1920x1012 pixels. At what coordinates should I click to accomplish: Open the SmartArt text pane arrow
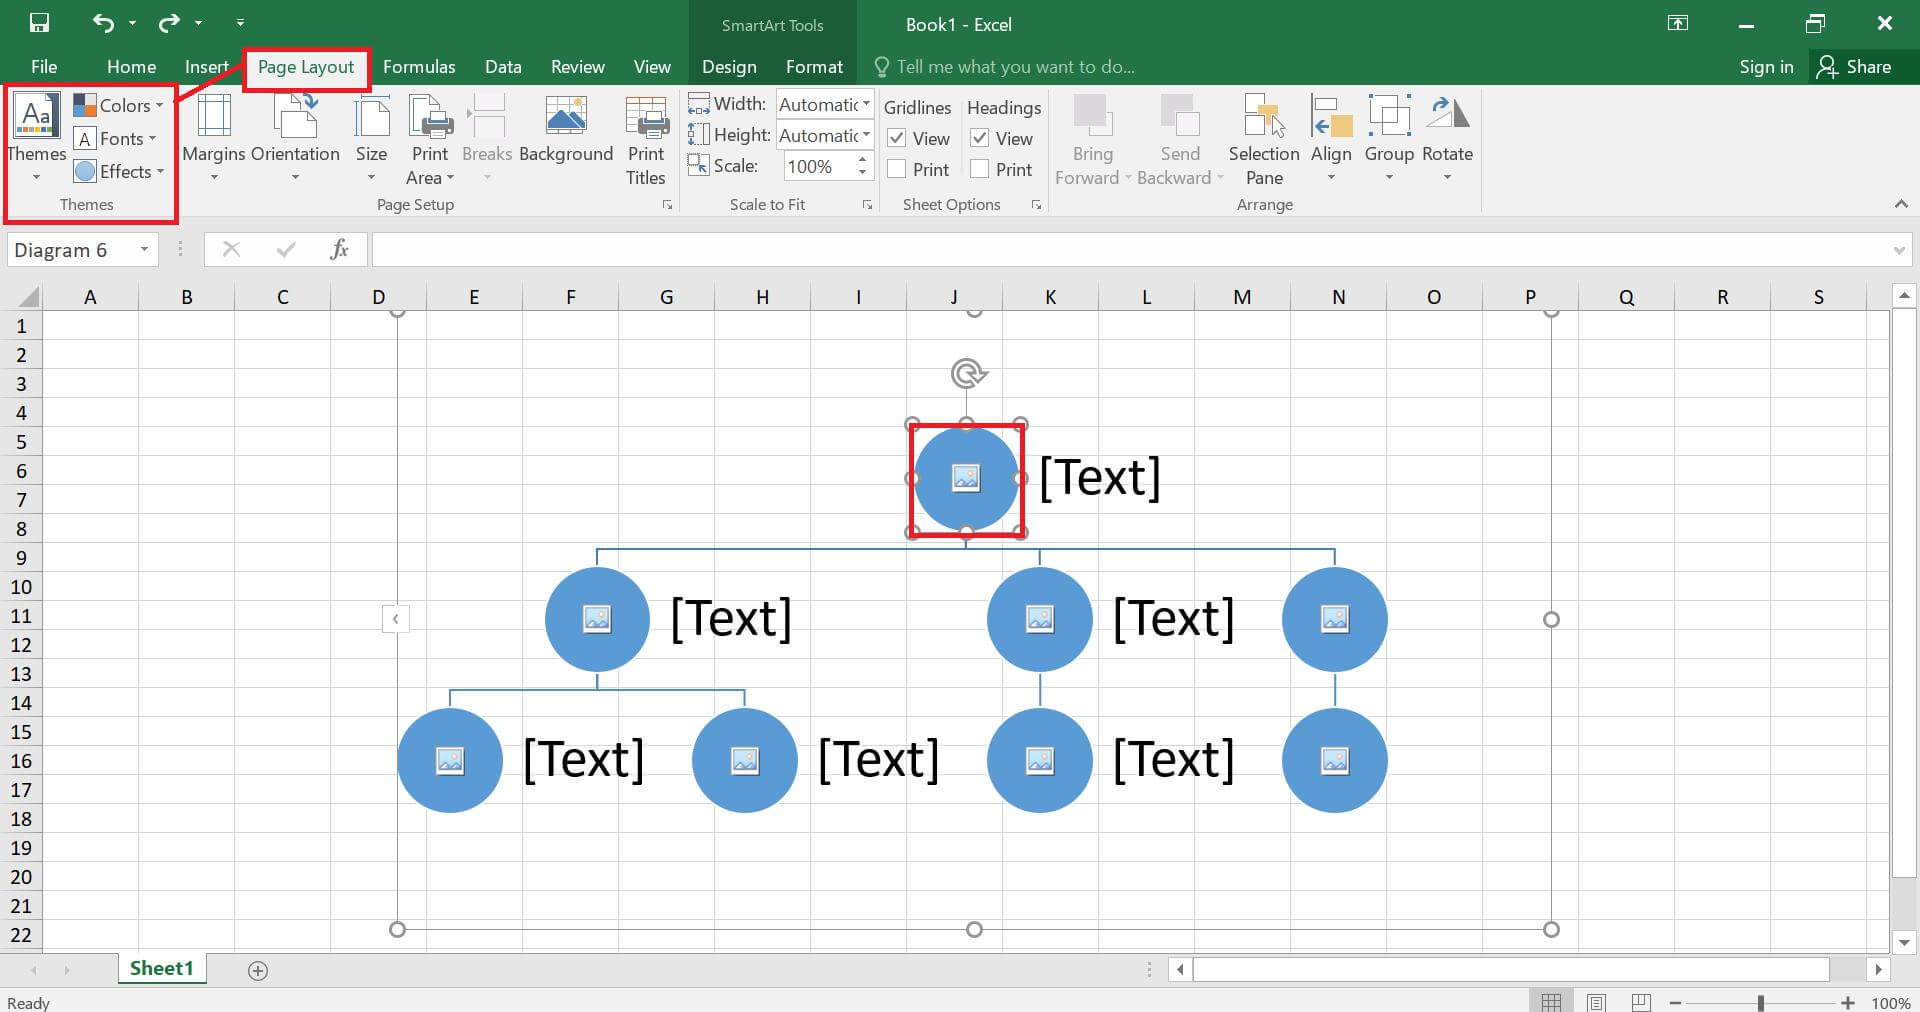tap(395, 619)
